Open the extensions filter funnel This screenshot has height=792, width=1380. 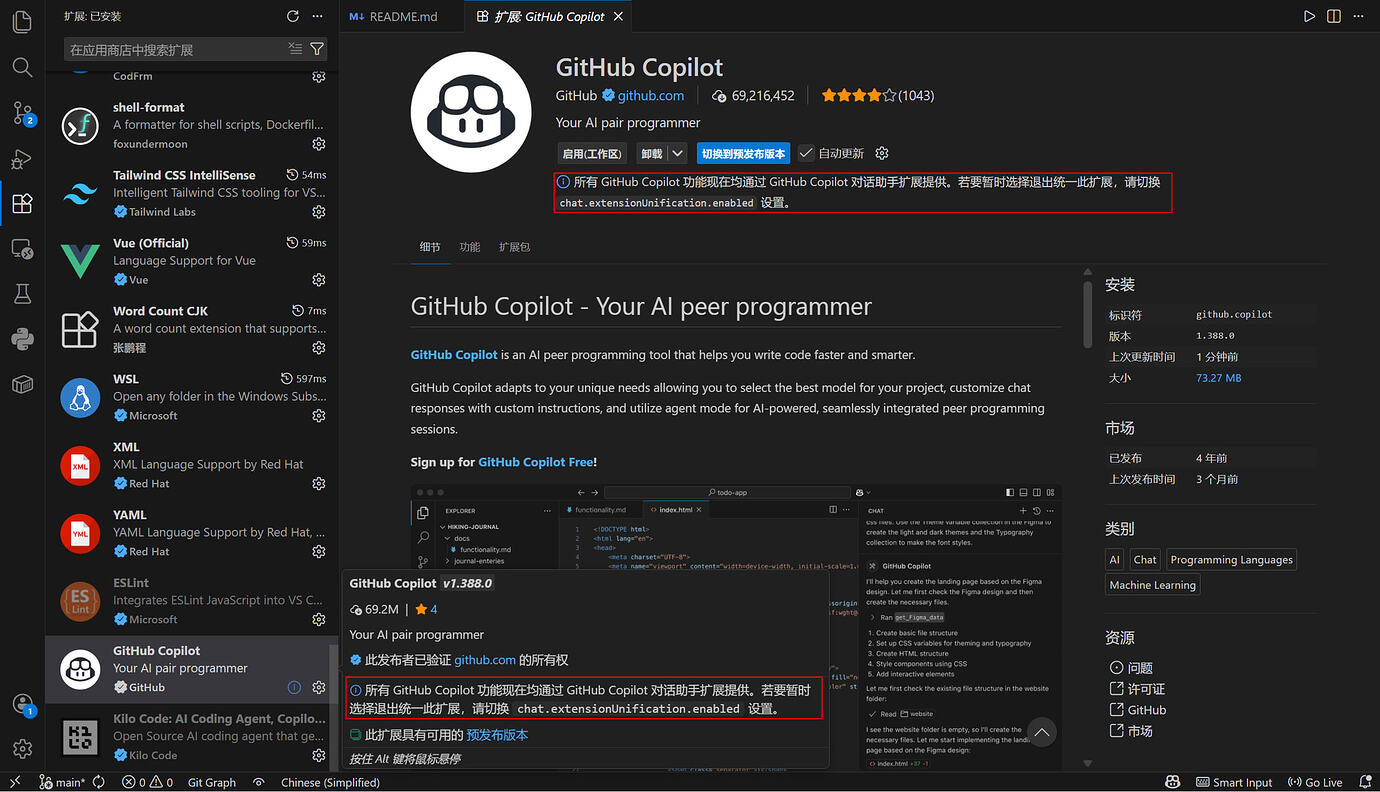[317, 48]
